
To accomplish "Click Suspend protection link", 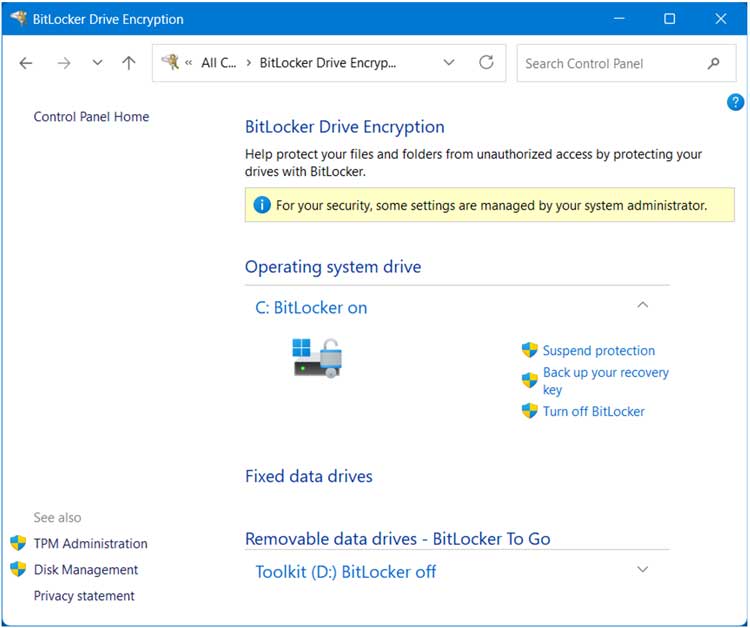I will pyautogui.click(x=598, y=351).
